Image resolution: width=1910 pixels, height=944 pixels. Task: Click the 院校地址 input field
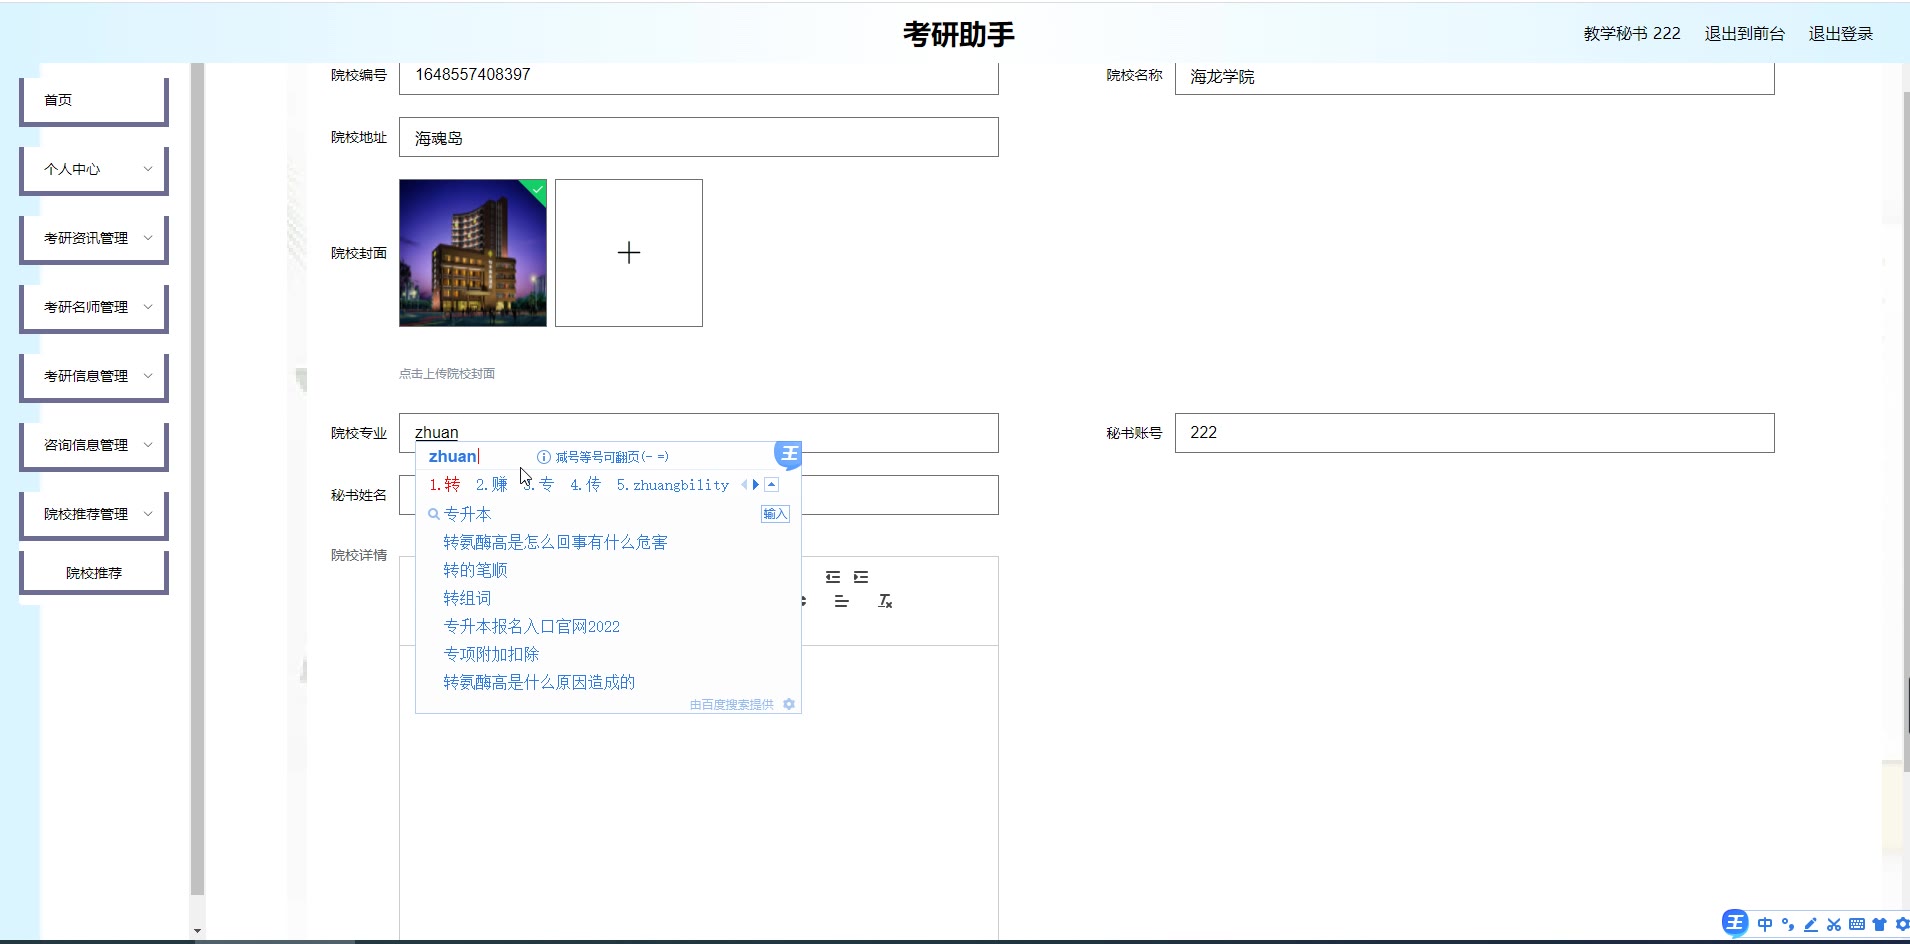(699, 137)
